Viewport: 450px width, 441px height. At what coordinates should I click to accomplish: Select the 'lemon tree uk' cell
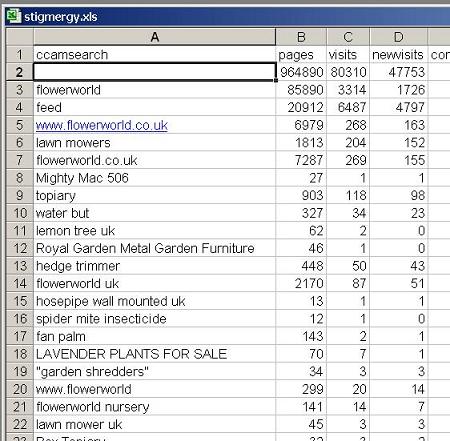point(154,231)
